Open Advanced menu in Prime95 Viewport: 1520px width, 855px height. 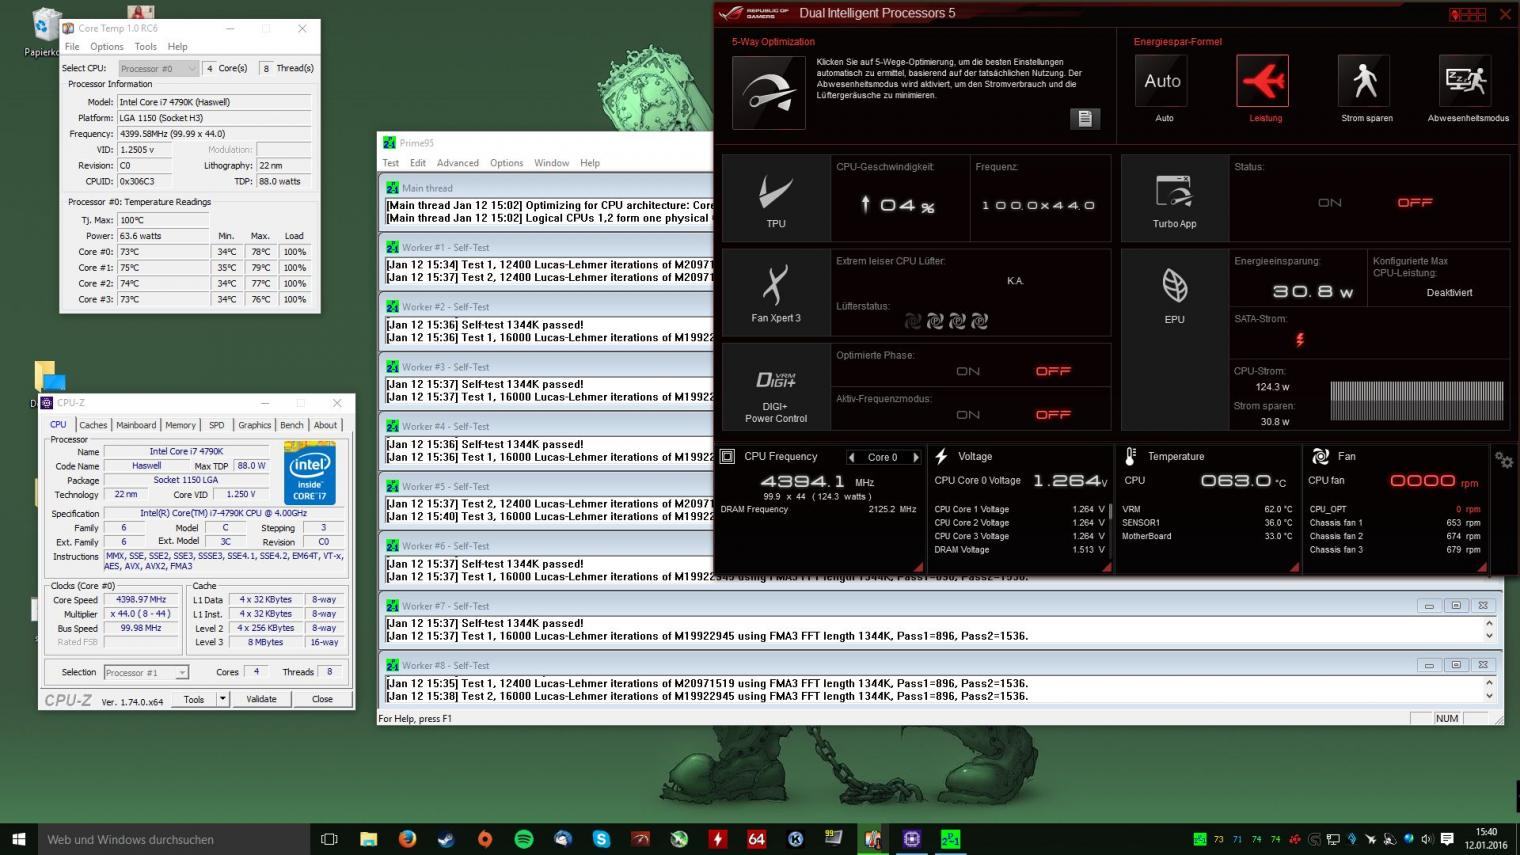pos(457,163)
